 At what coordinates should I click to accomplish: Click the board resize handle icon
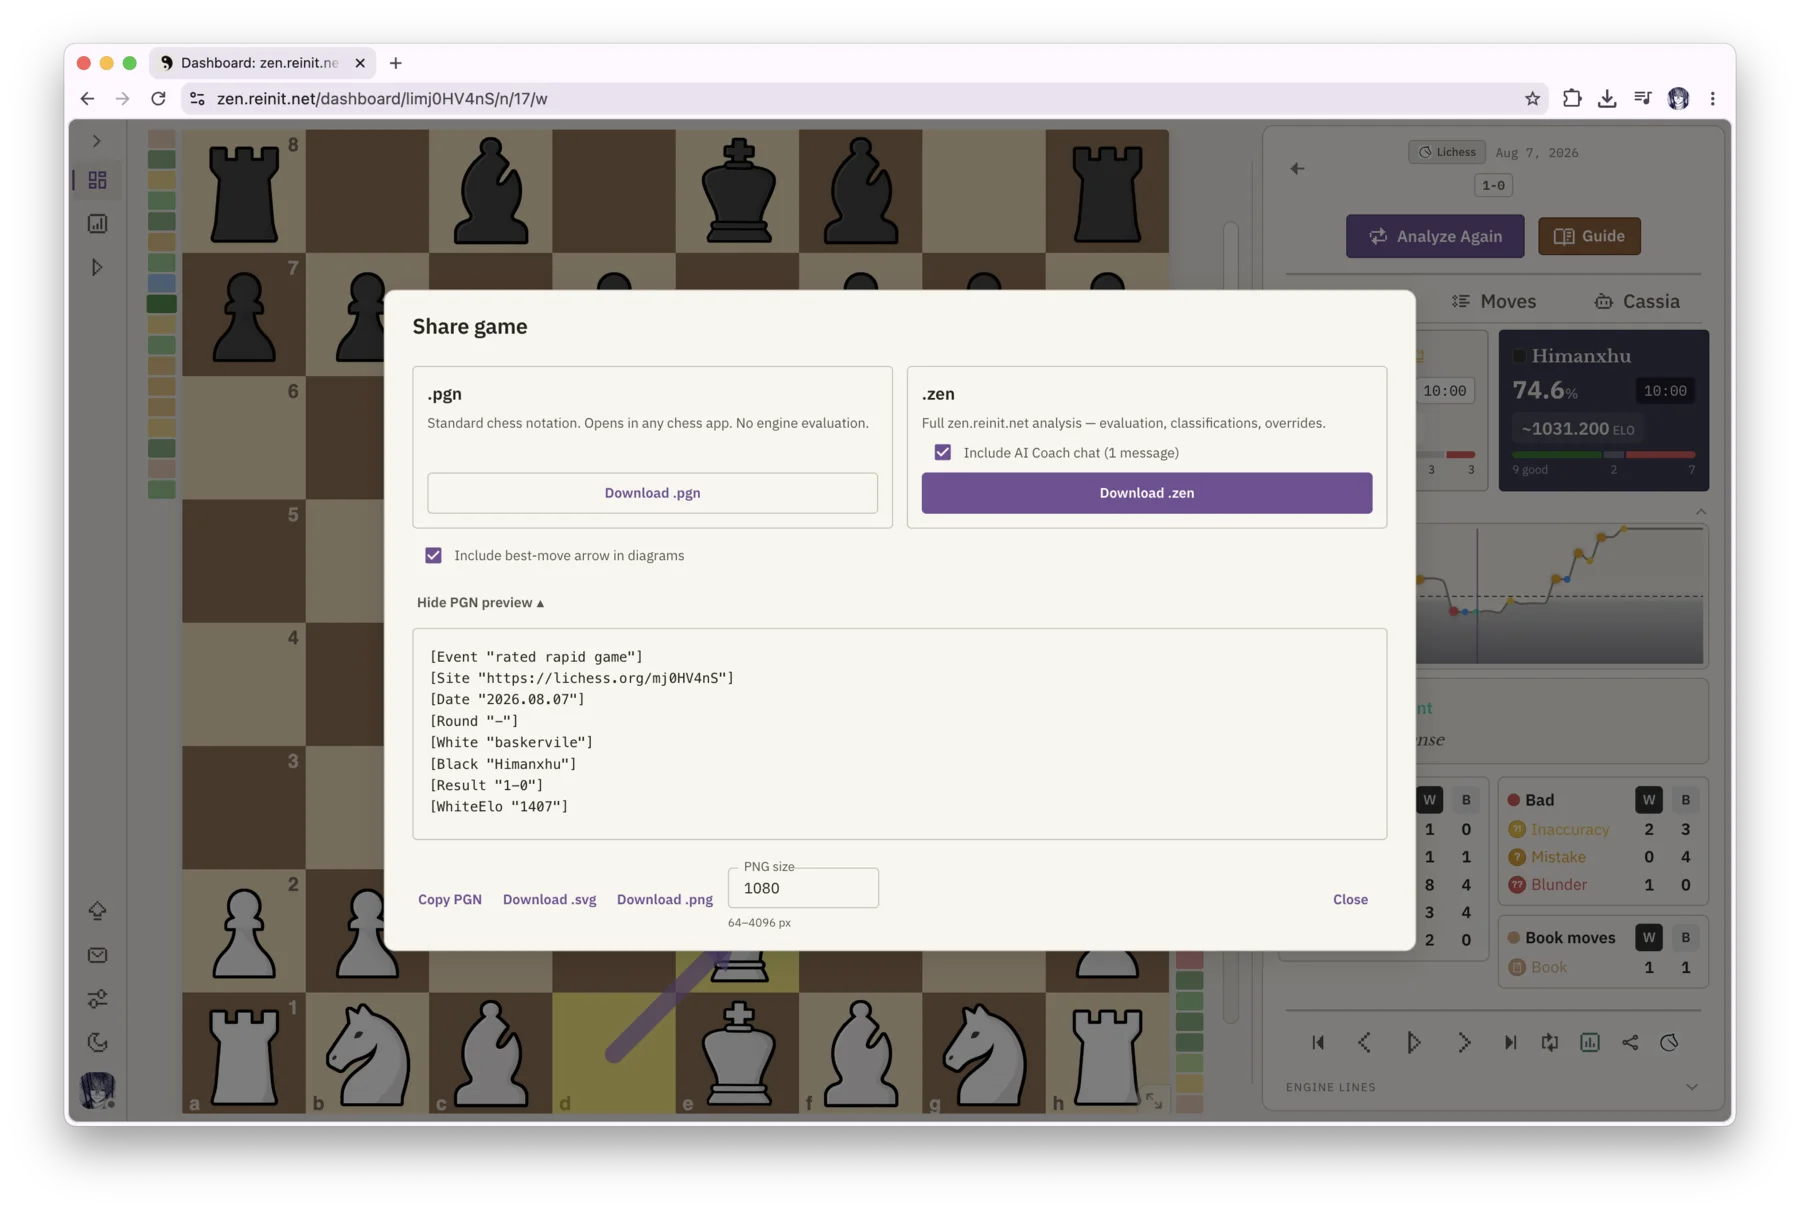tap(1153, 1099)
